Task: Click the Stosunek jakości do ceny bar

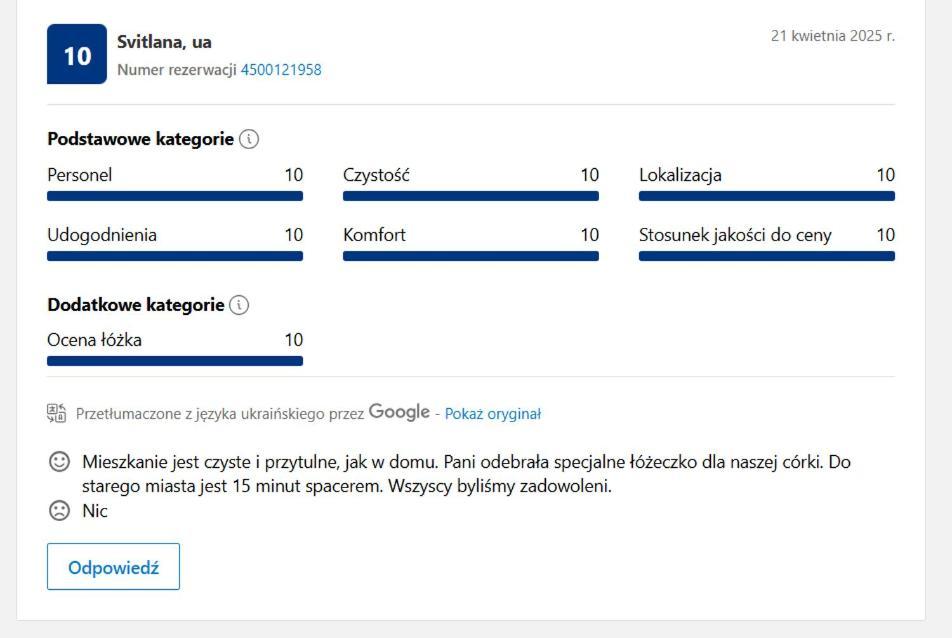Action: [x=767, y=256]
